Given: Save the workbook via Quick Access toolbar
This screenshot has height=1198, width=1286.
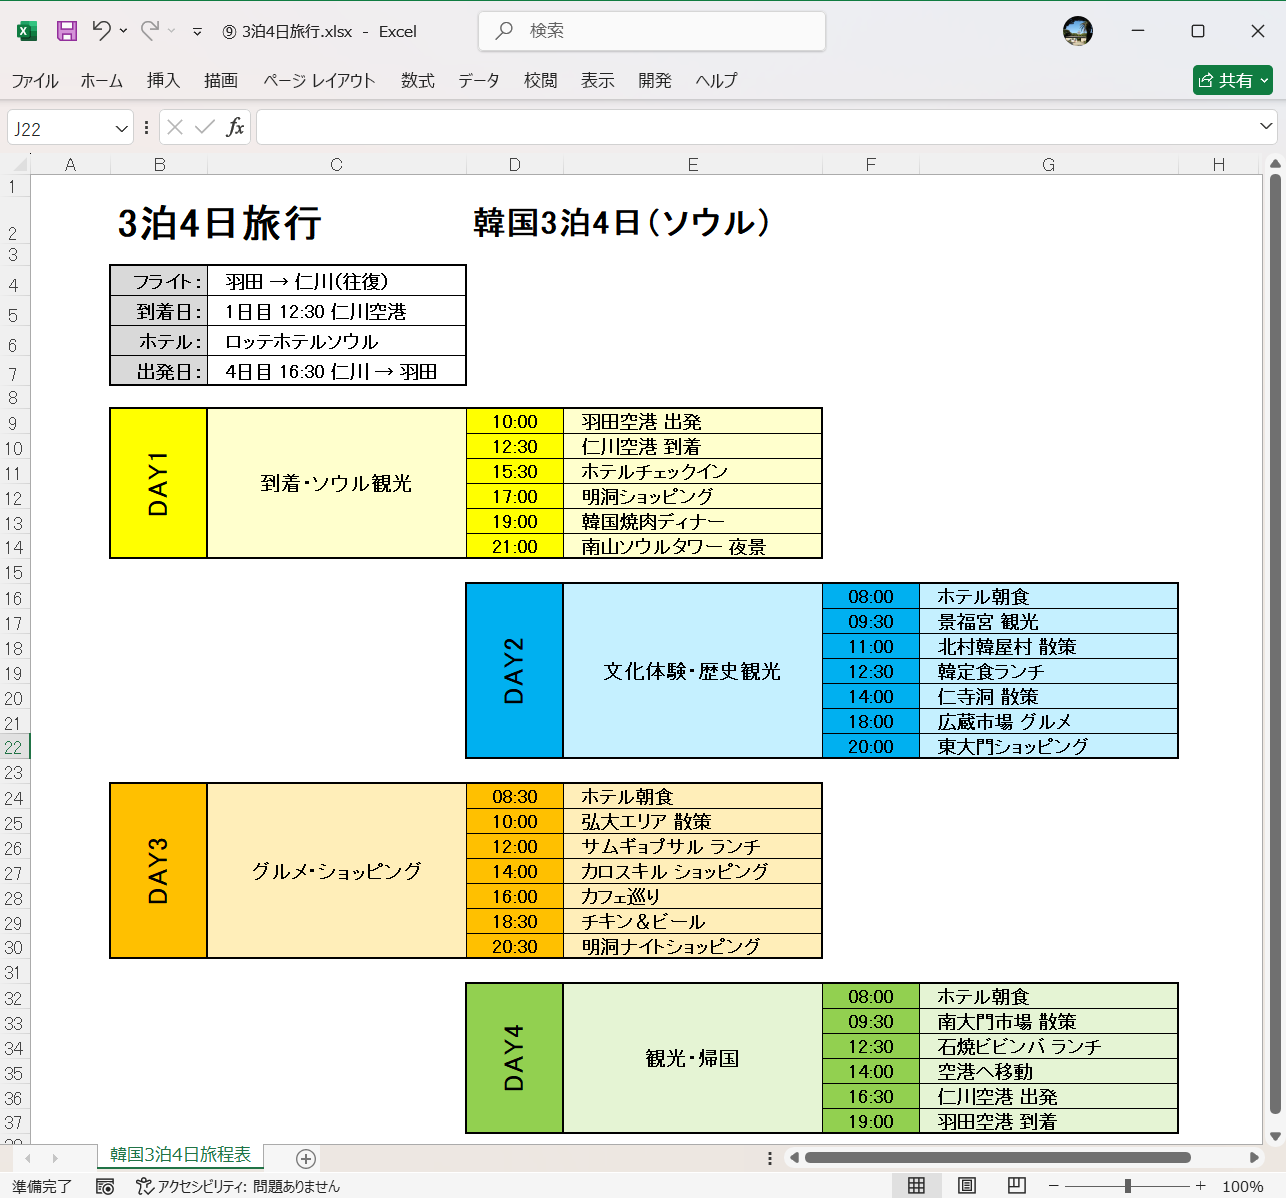Looking at the screenshot, I should point(66,31).
